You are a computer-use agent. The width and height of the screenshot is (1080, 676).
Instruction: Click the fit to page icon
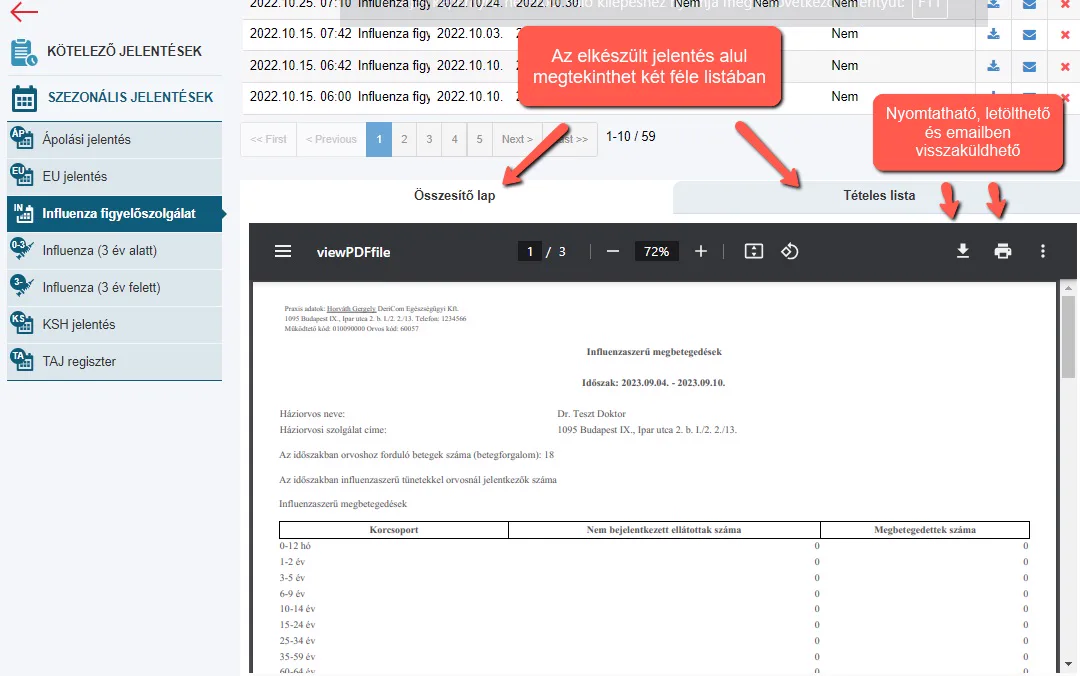click(754, 252)
